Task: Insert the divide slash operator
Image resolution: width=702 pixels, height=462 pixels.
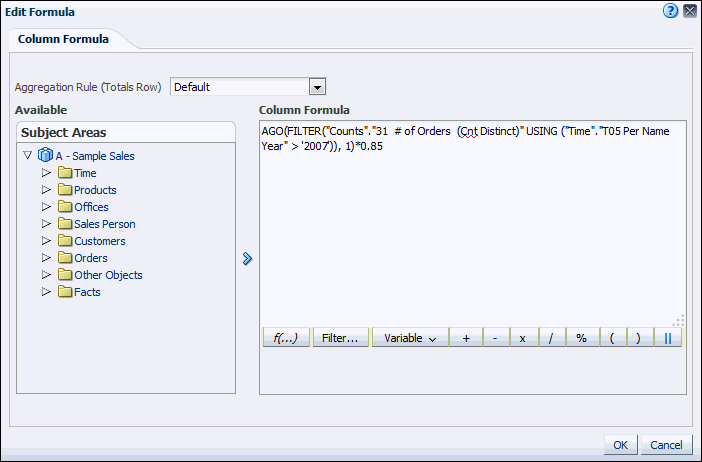Action: pyautogui.click(x=552, y=338)
